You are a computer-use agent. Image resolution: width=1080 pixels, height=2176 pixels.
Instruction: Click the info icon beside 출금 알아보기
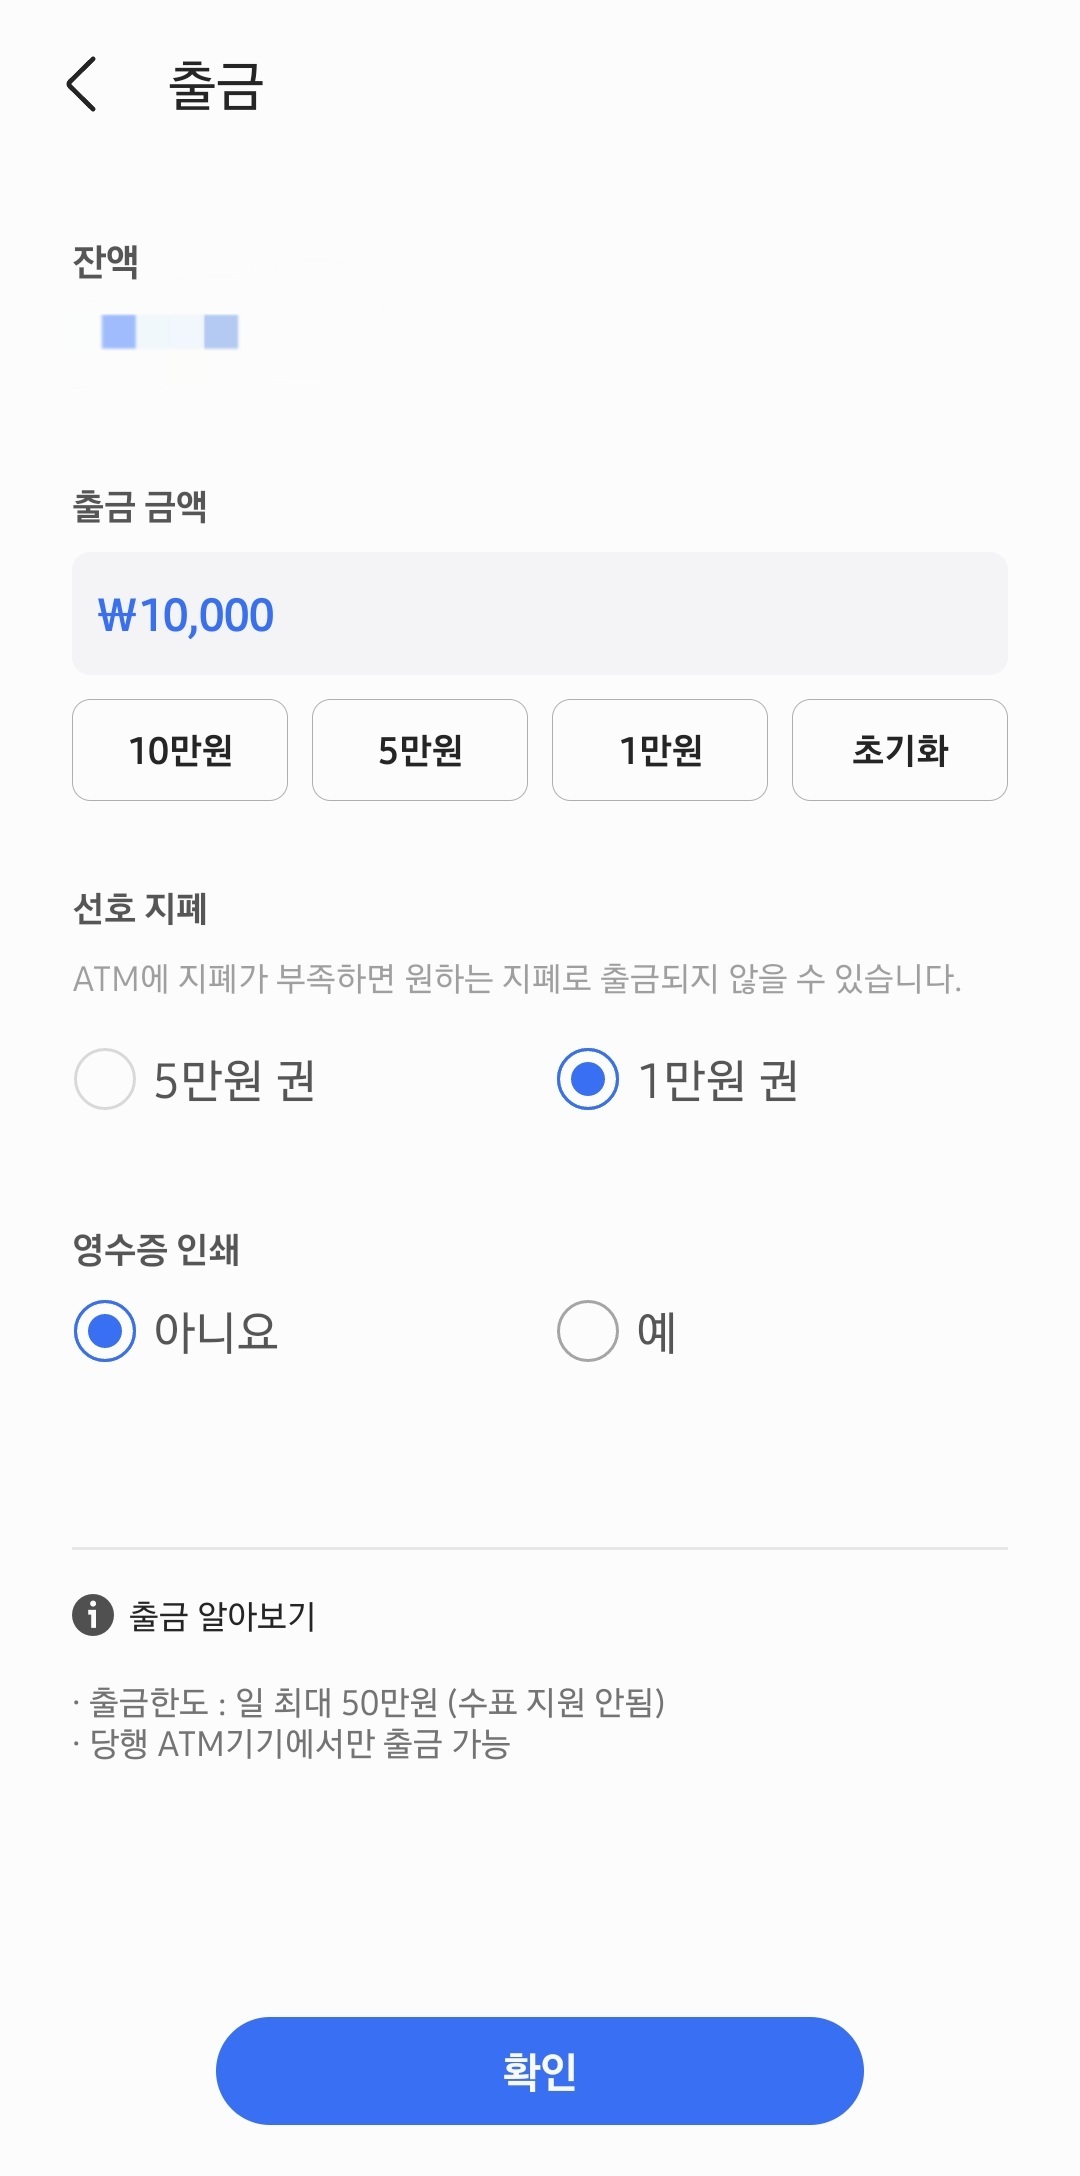93,1614
